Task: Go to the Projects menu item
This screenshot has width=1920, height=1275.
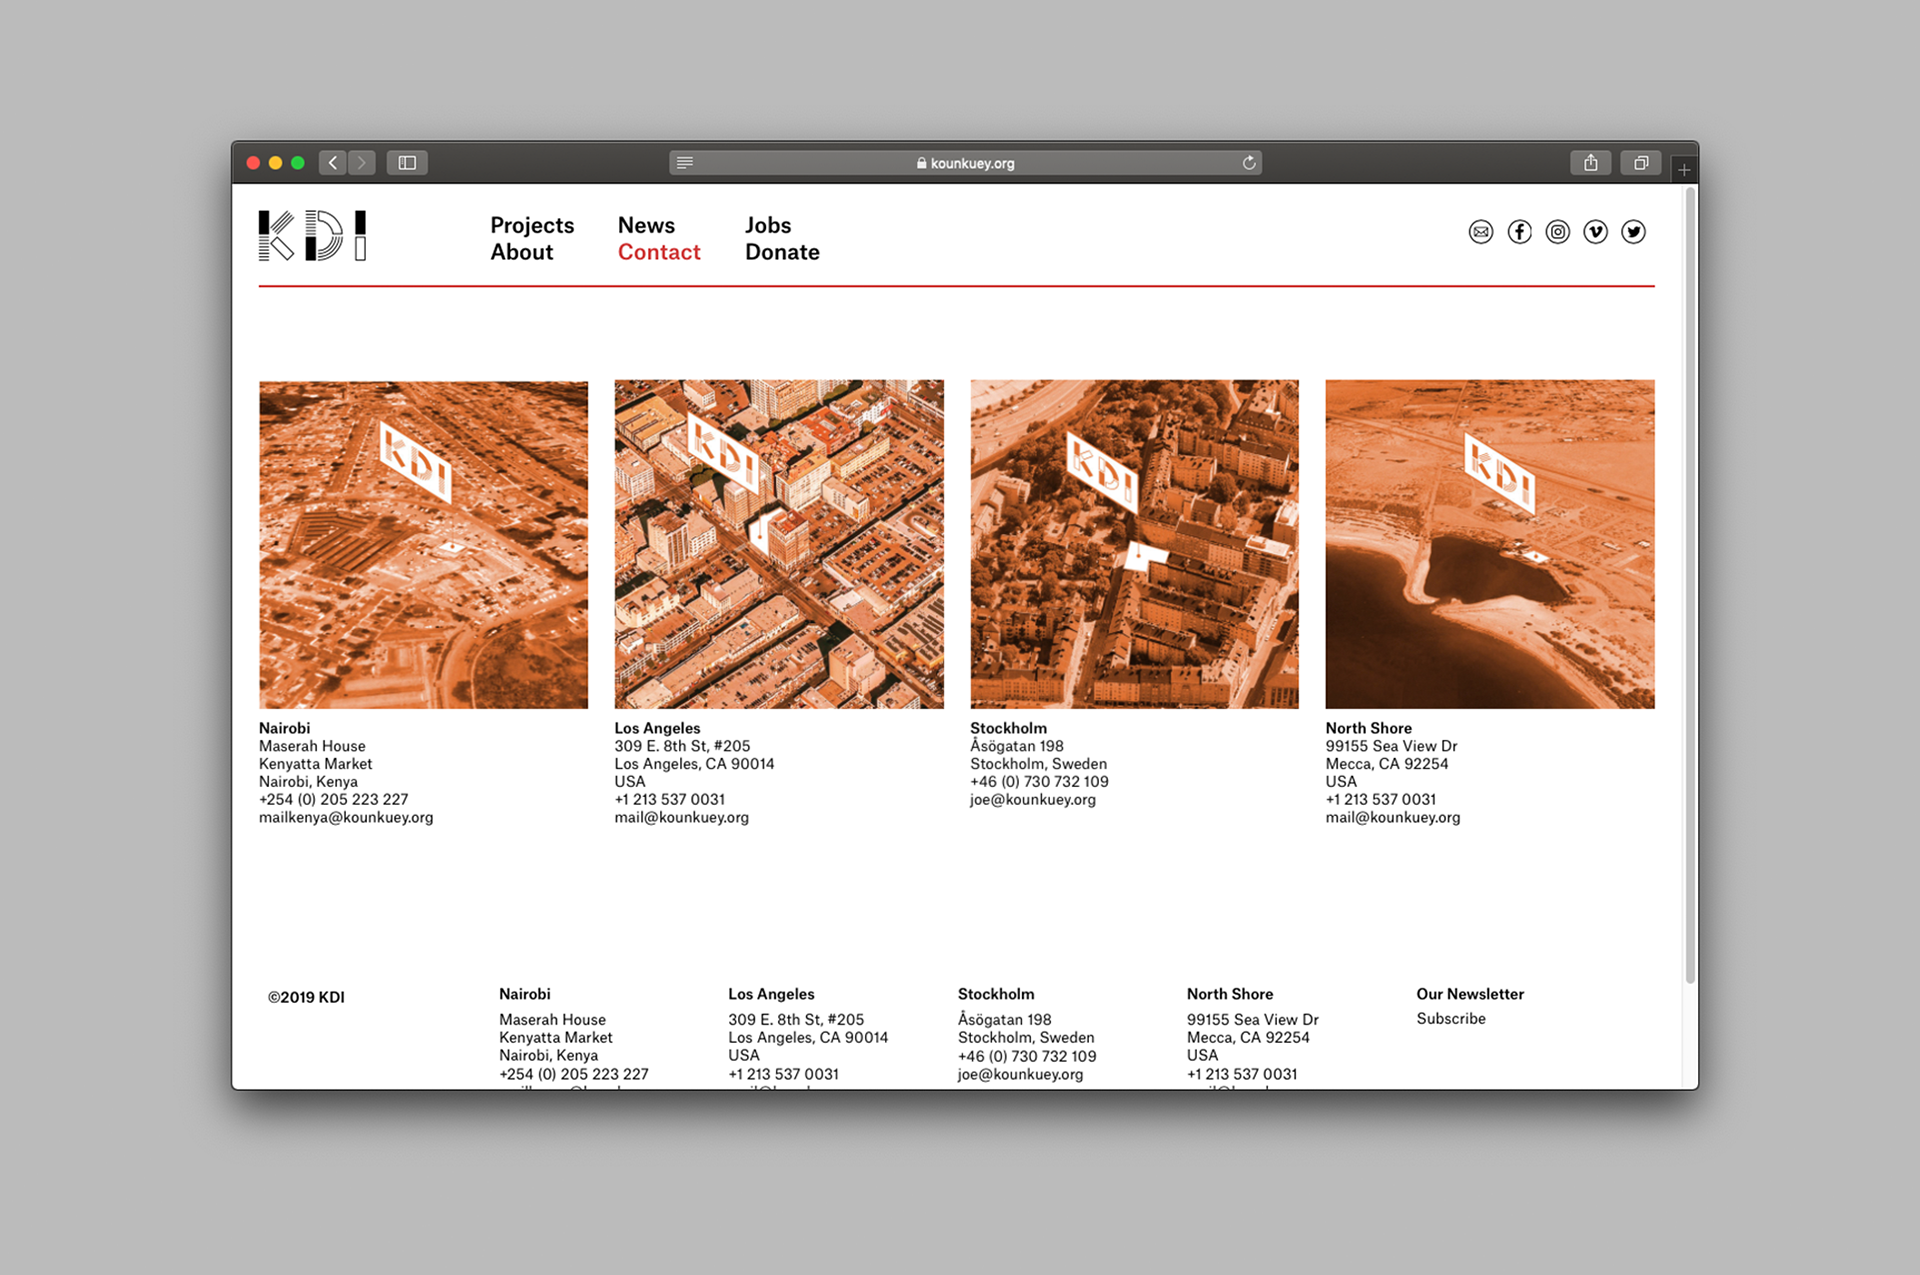Action: pyautogui.click(x=532, y=225)
